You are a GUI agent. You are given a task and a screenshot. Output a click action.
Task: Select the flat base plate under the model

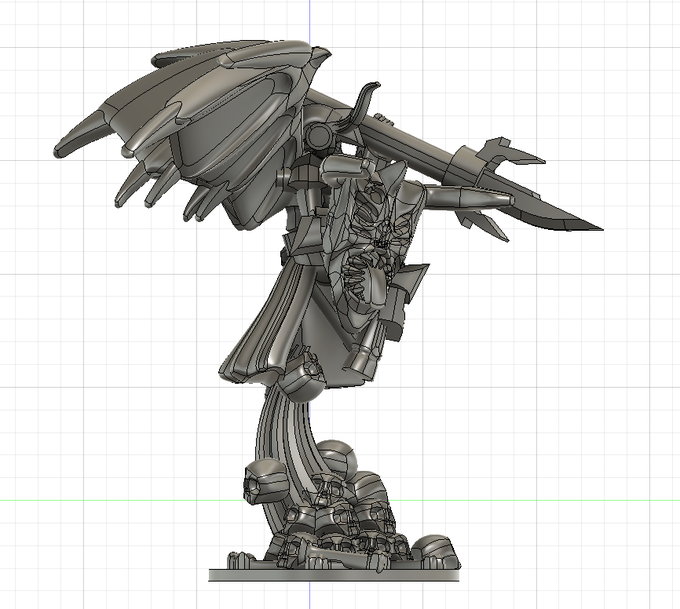coord(334,575)
